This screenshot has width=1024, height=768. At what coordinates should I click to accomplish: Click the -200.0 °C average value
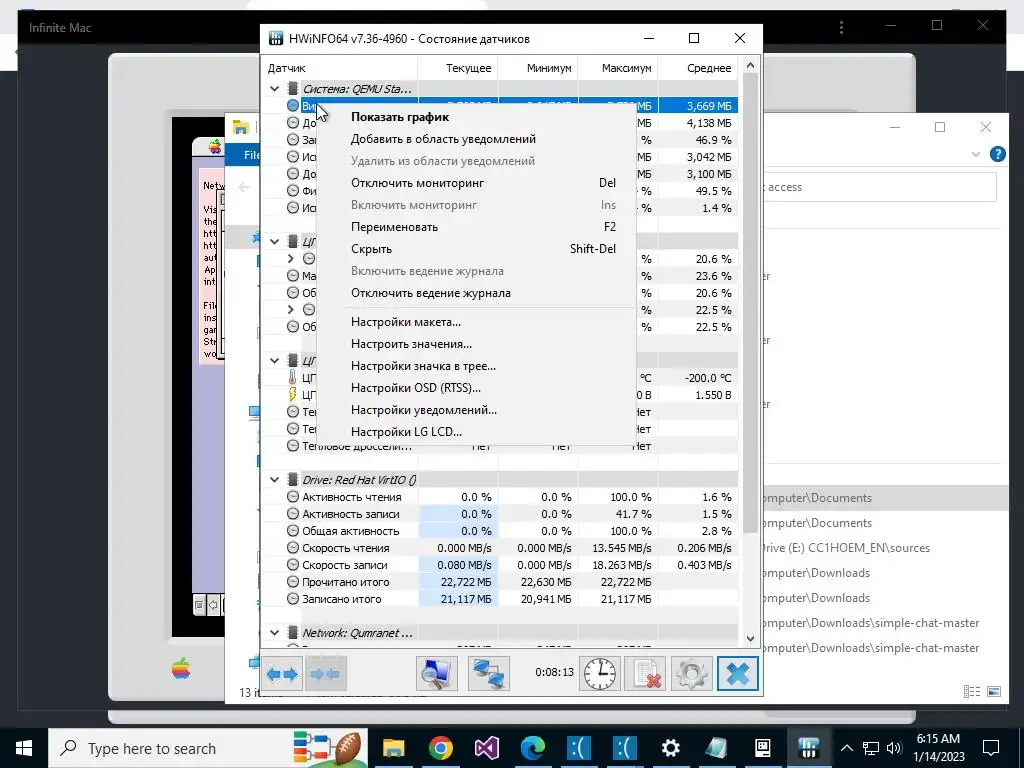click(x=708, y=378)
